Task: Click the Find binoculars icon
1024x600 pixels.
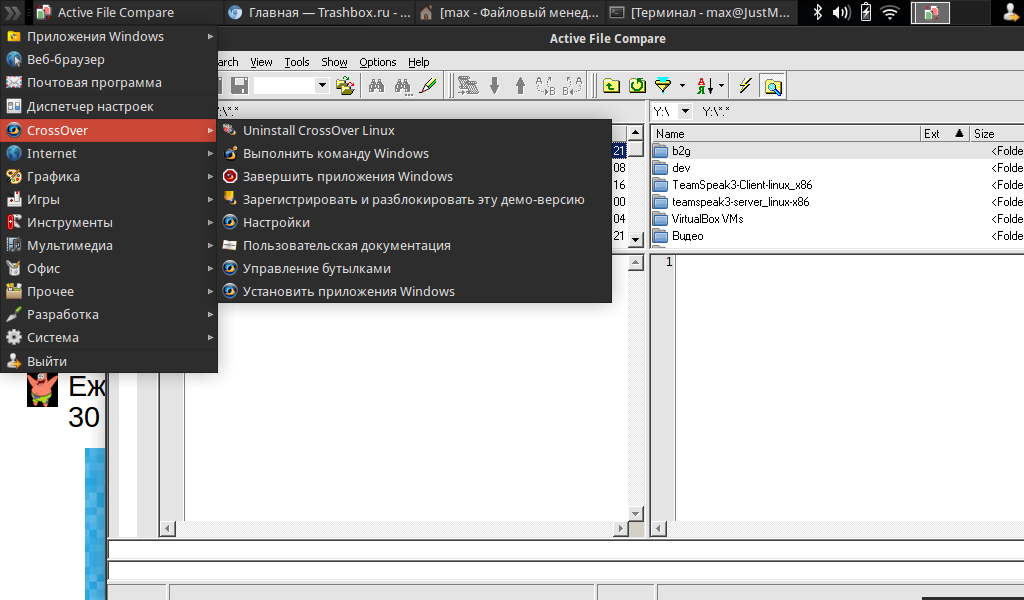Action: point(376,86)
